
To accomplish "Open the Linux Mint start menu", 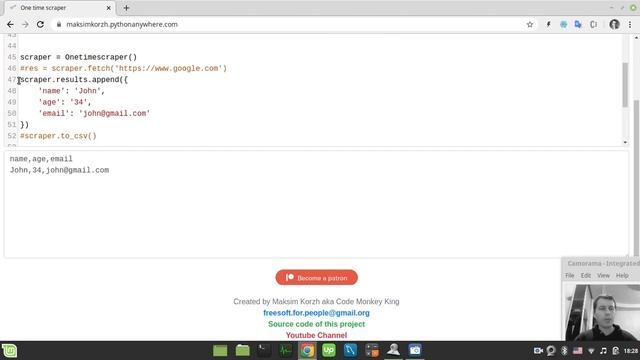I will [x=9, y=351].
